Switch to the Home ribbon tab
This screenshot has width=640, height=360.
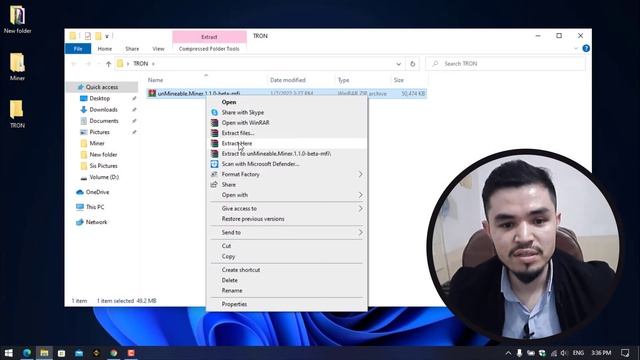(105, 49)
